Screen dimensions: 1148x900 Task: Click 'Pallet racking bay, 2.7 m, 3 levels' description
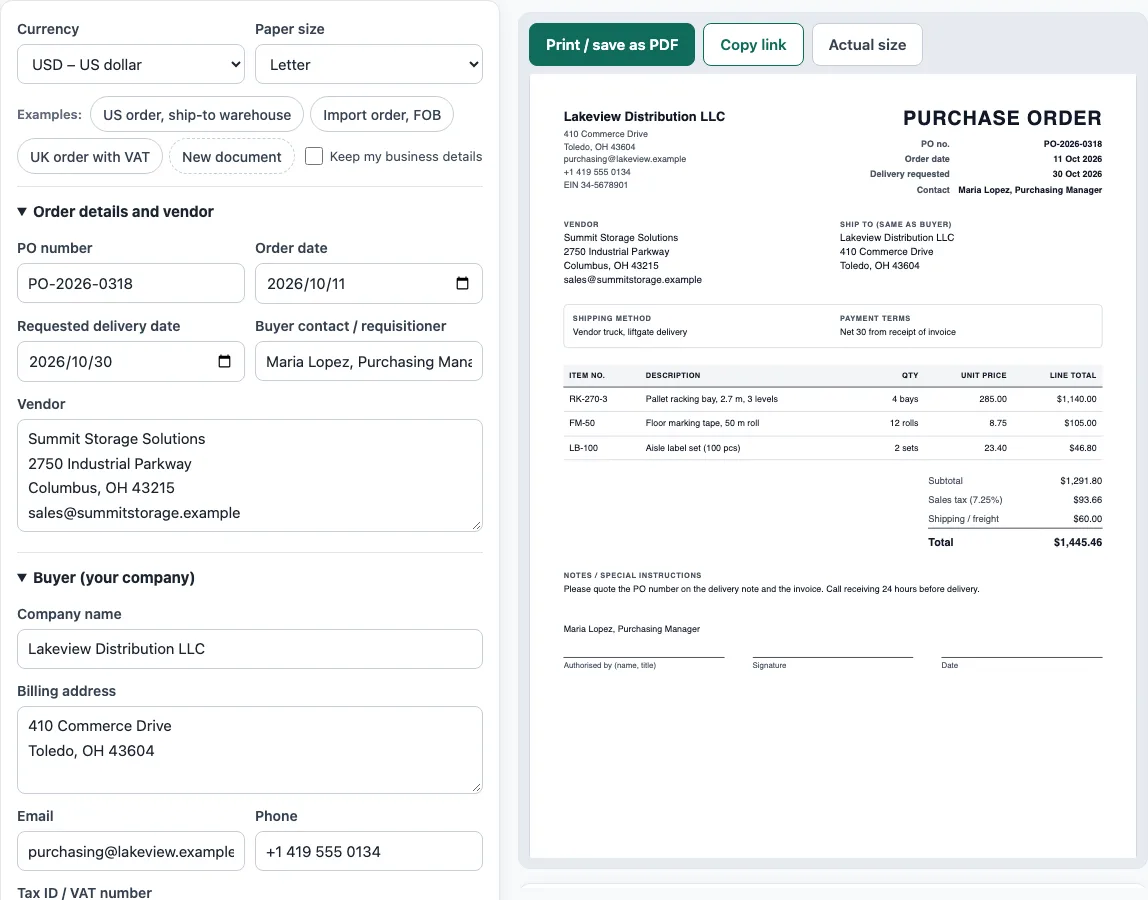[712, 399]
